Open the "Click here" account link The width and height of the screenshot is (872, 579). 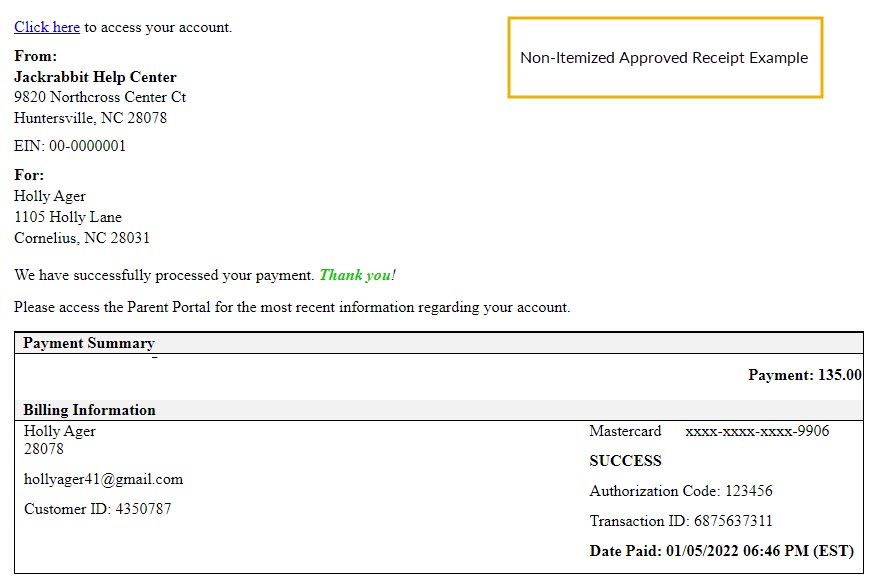coord(47,27)
